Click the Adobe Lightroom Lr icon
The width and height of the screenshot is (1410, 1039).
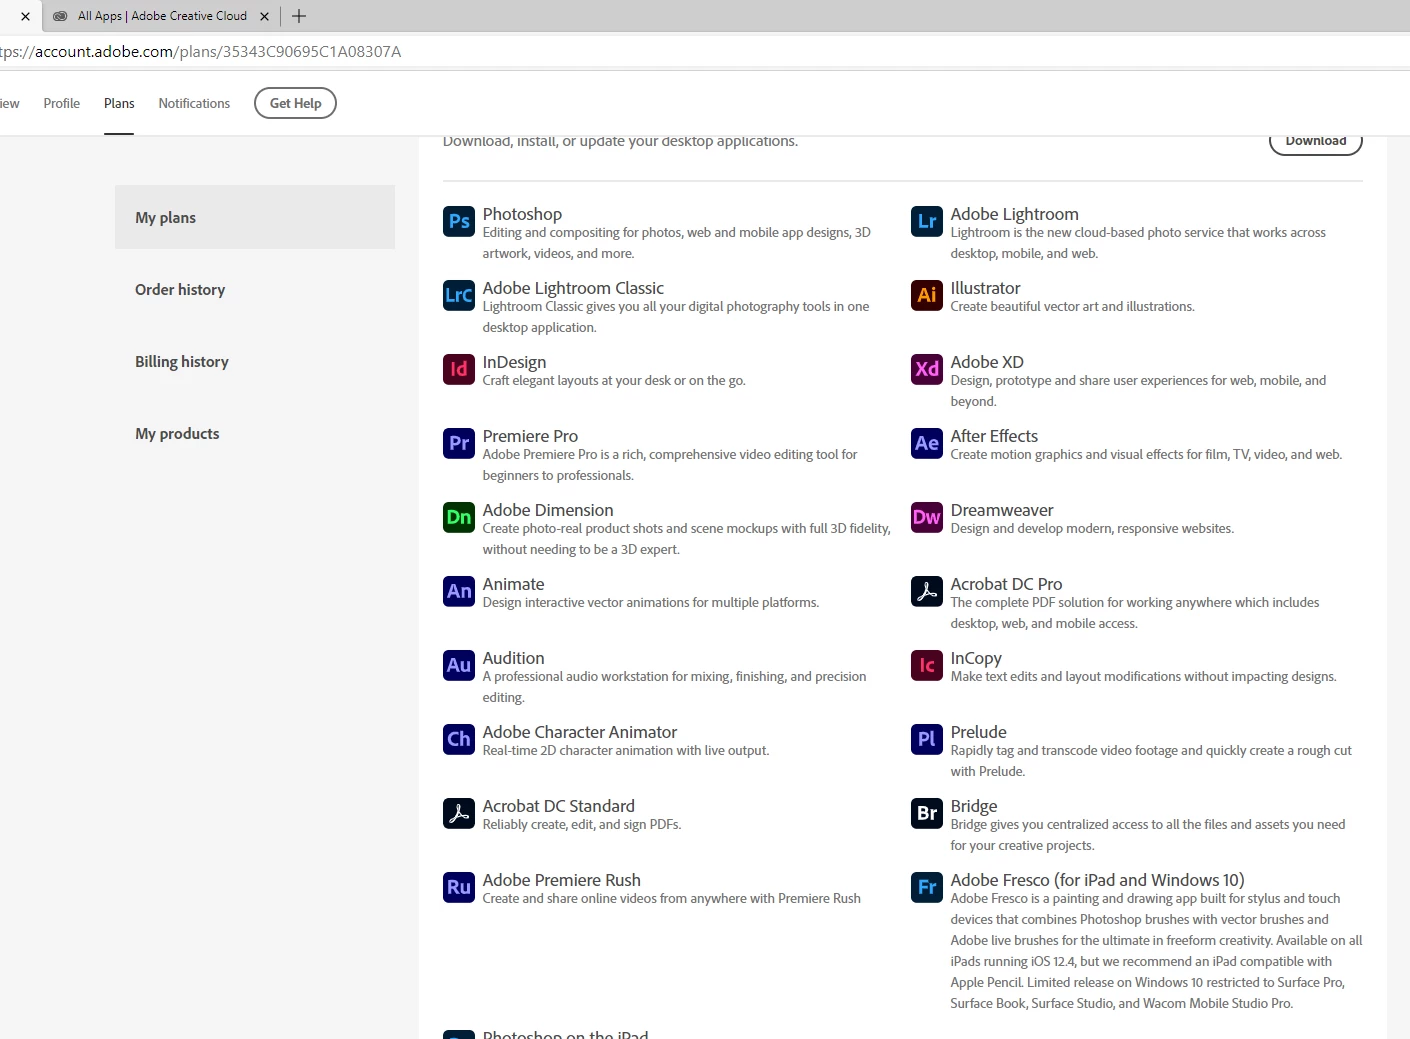[x=927, y=221]
